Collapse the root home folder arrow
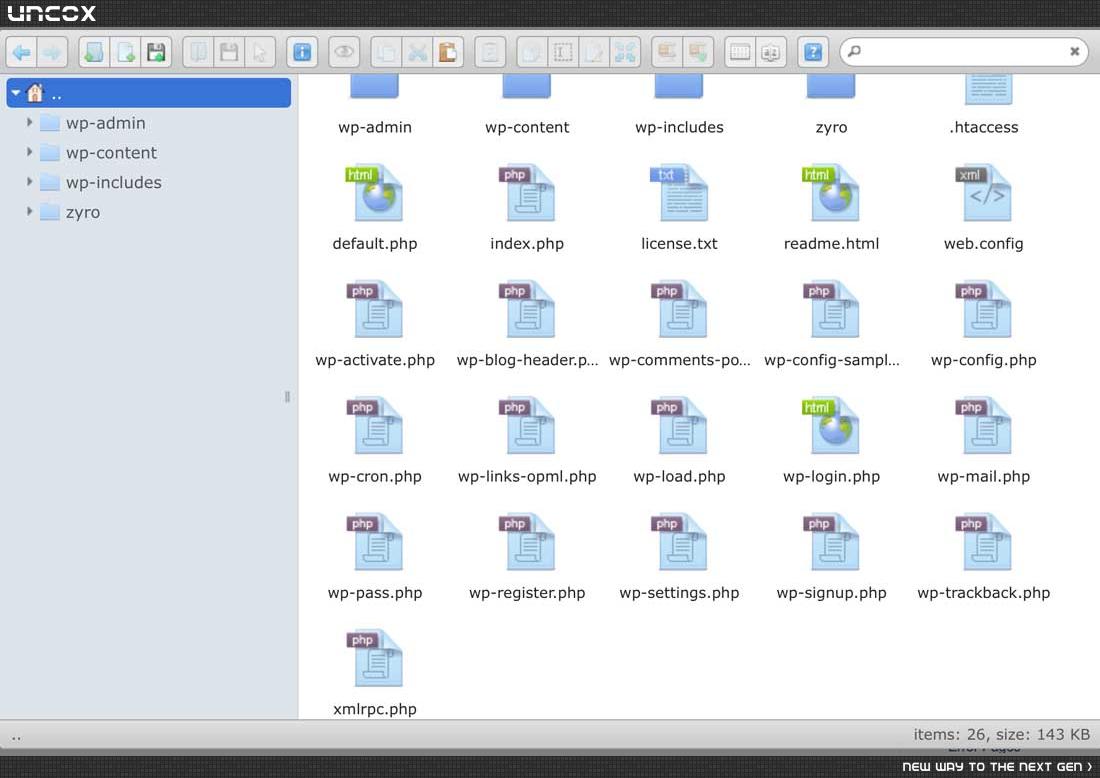This screenshot has width=1100, height=778. [x=16, y=93]
